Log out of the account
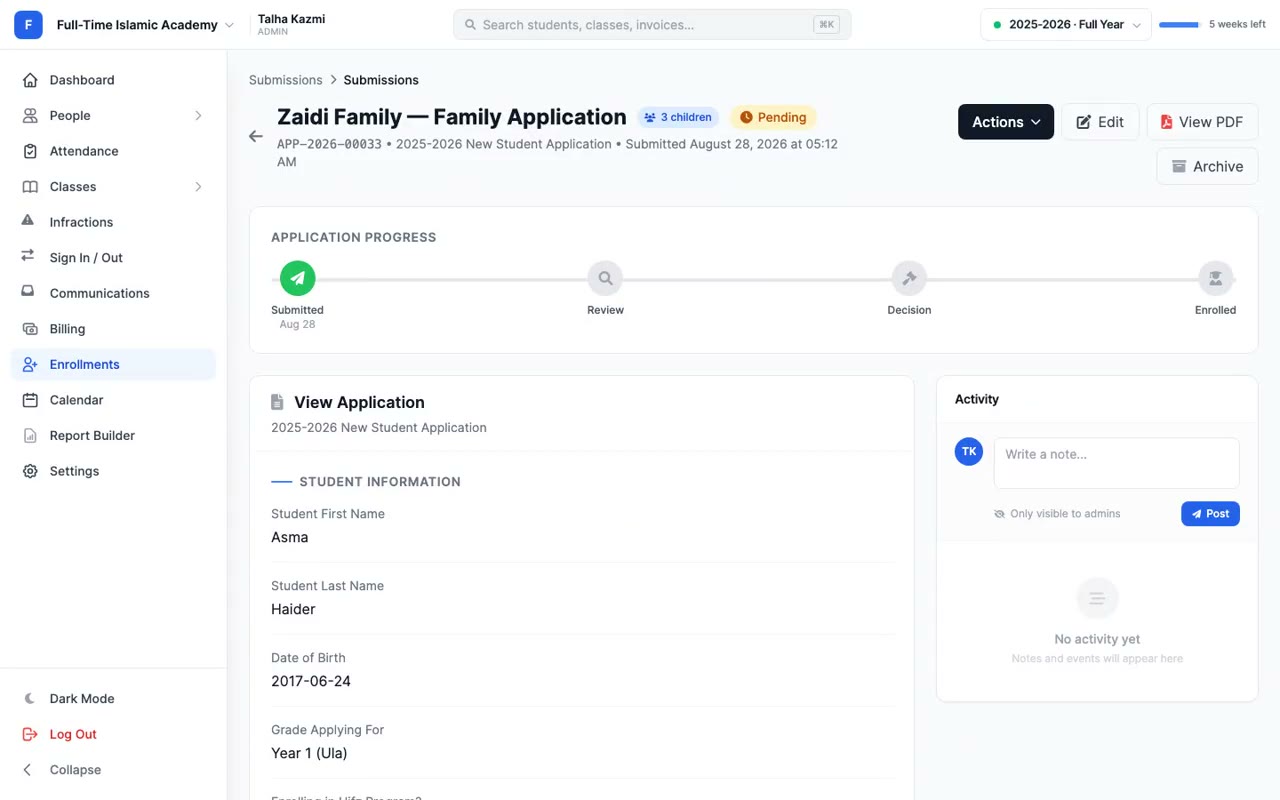This screenshot has height=800, width=1280. pyautogui.click(x=113, y=734)
